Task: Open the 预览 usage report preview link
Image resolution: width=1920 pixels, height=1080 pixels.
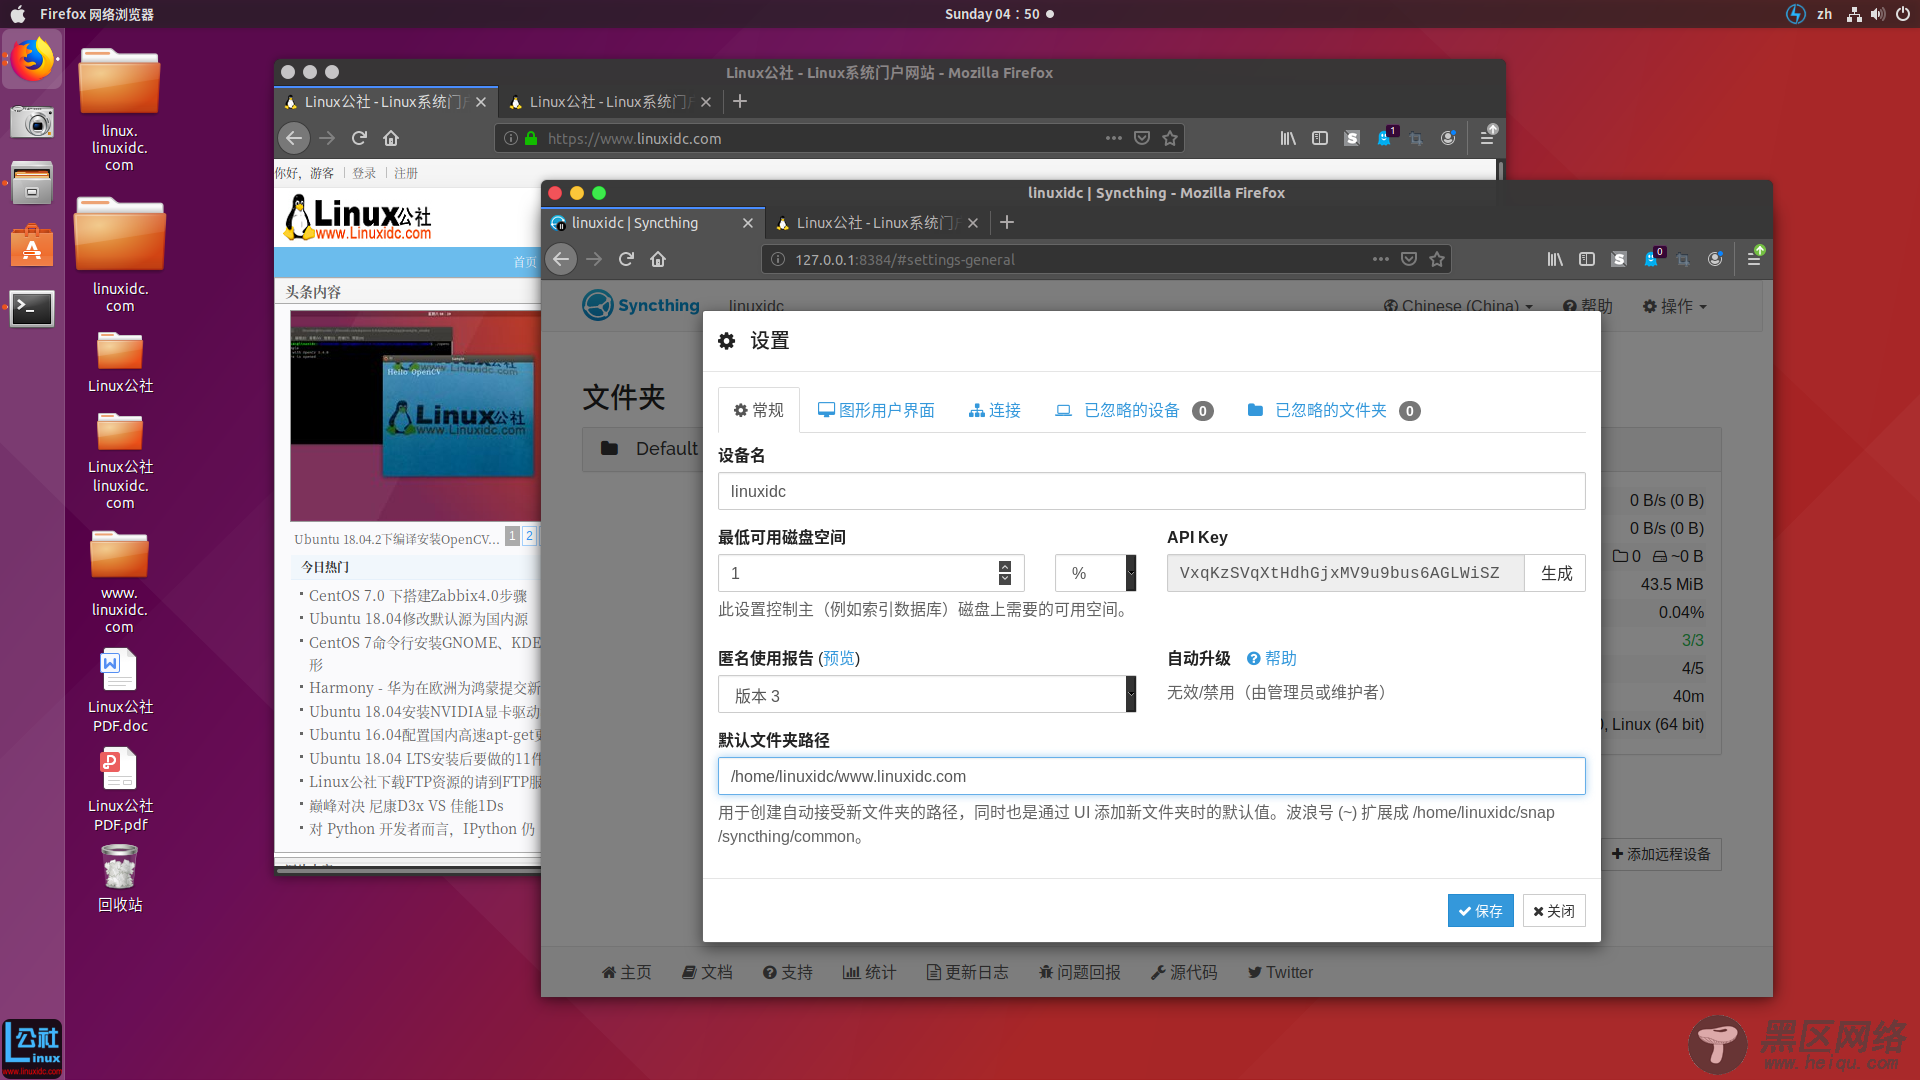Action: 839,658
